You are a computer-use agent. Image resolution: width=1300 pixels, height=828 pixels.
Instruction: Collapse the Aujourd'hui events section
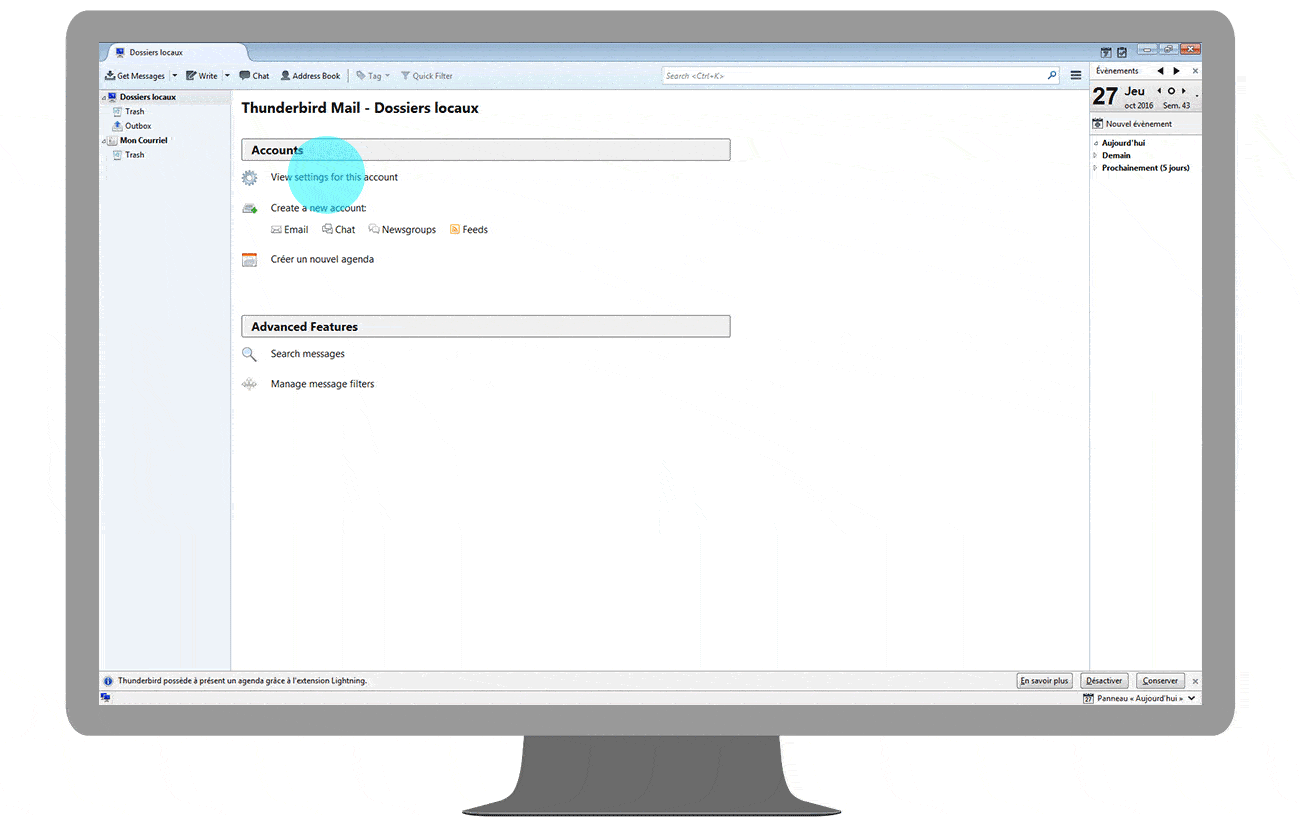click(1096, 143)
